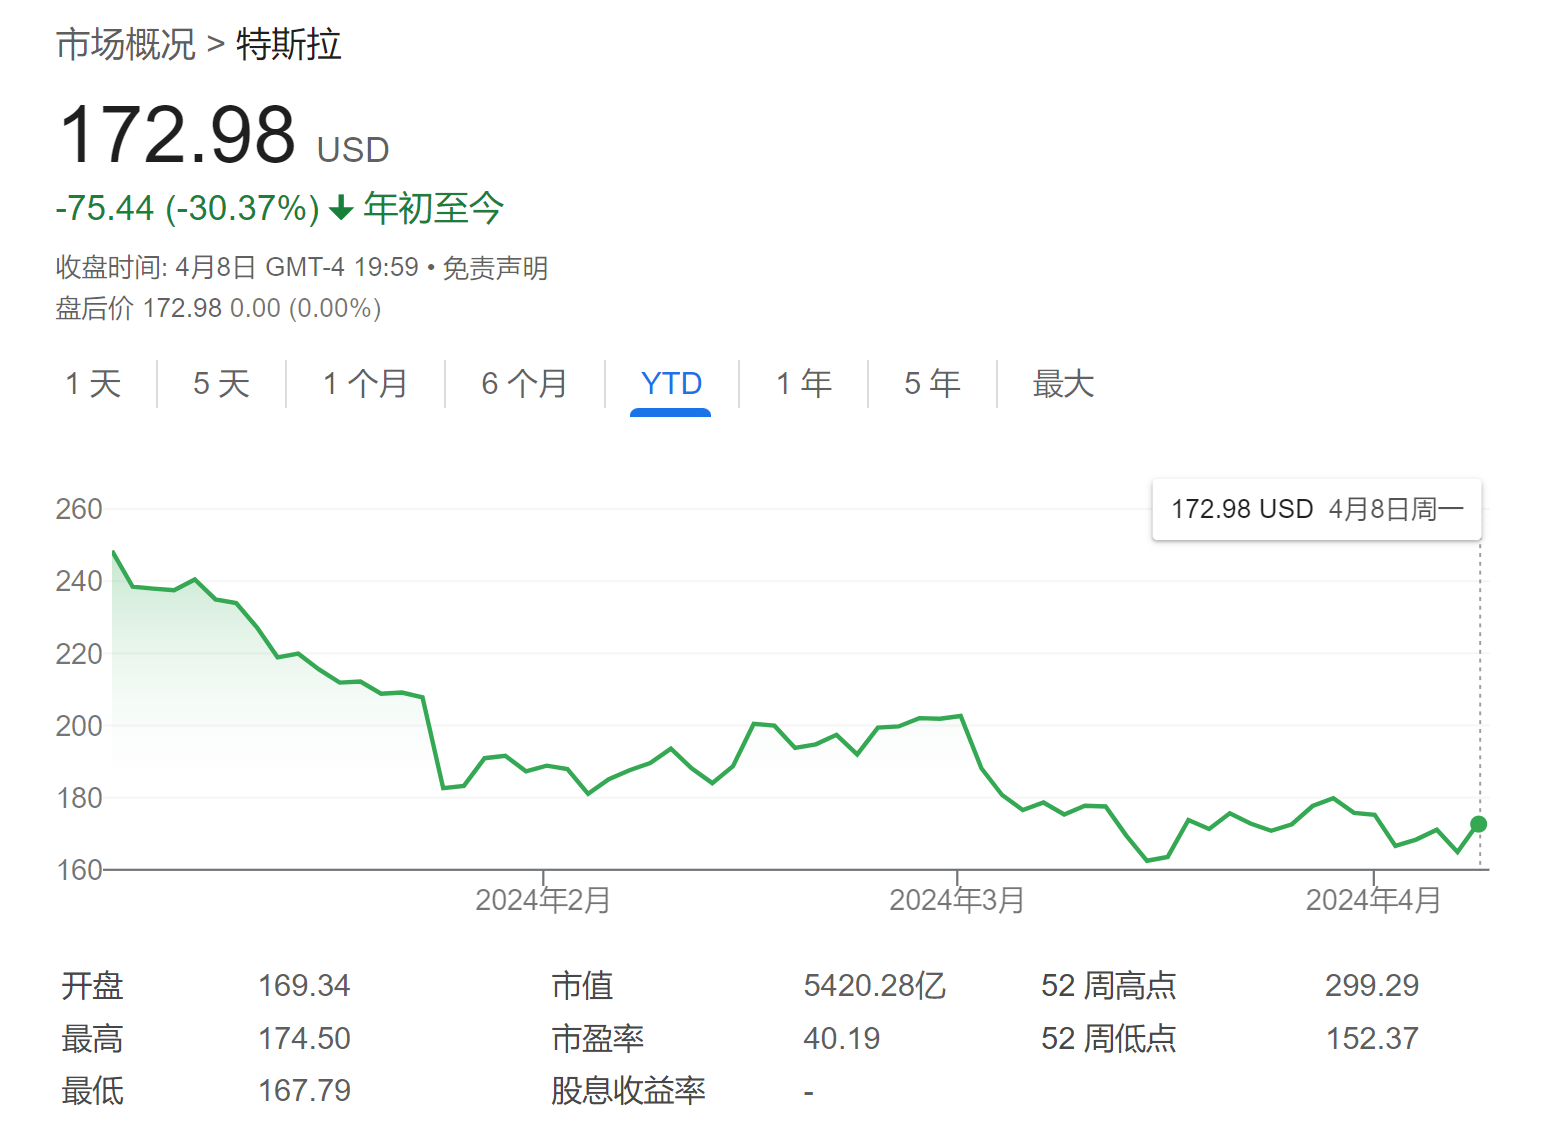The height and width of the screenshot is (1131, 1549).
Task: Click the 2024年4月 axis label
Action: (1373, 900)
